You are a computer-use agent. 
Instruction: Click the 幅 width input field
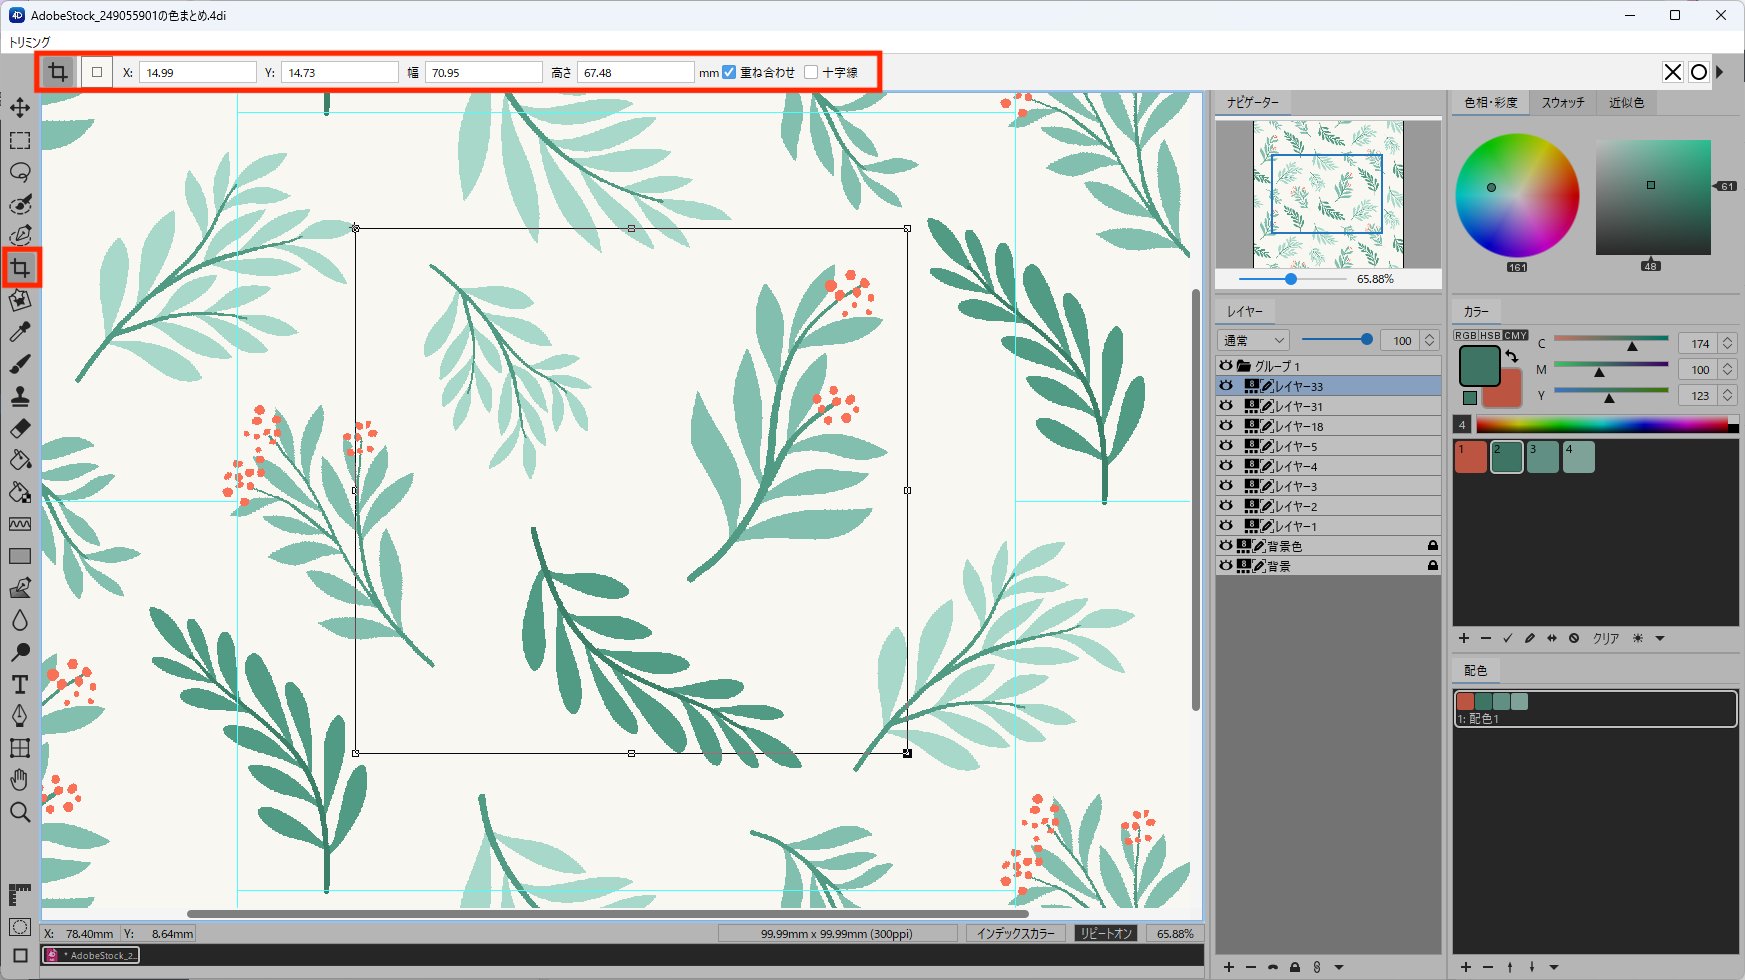point(484,73)
